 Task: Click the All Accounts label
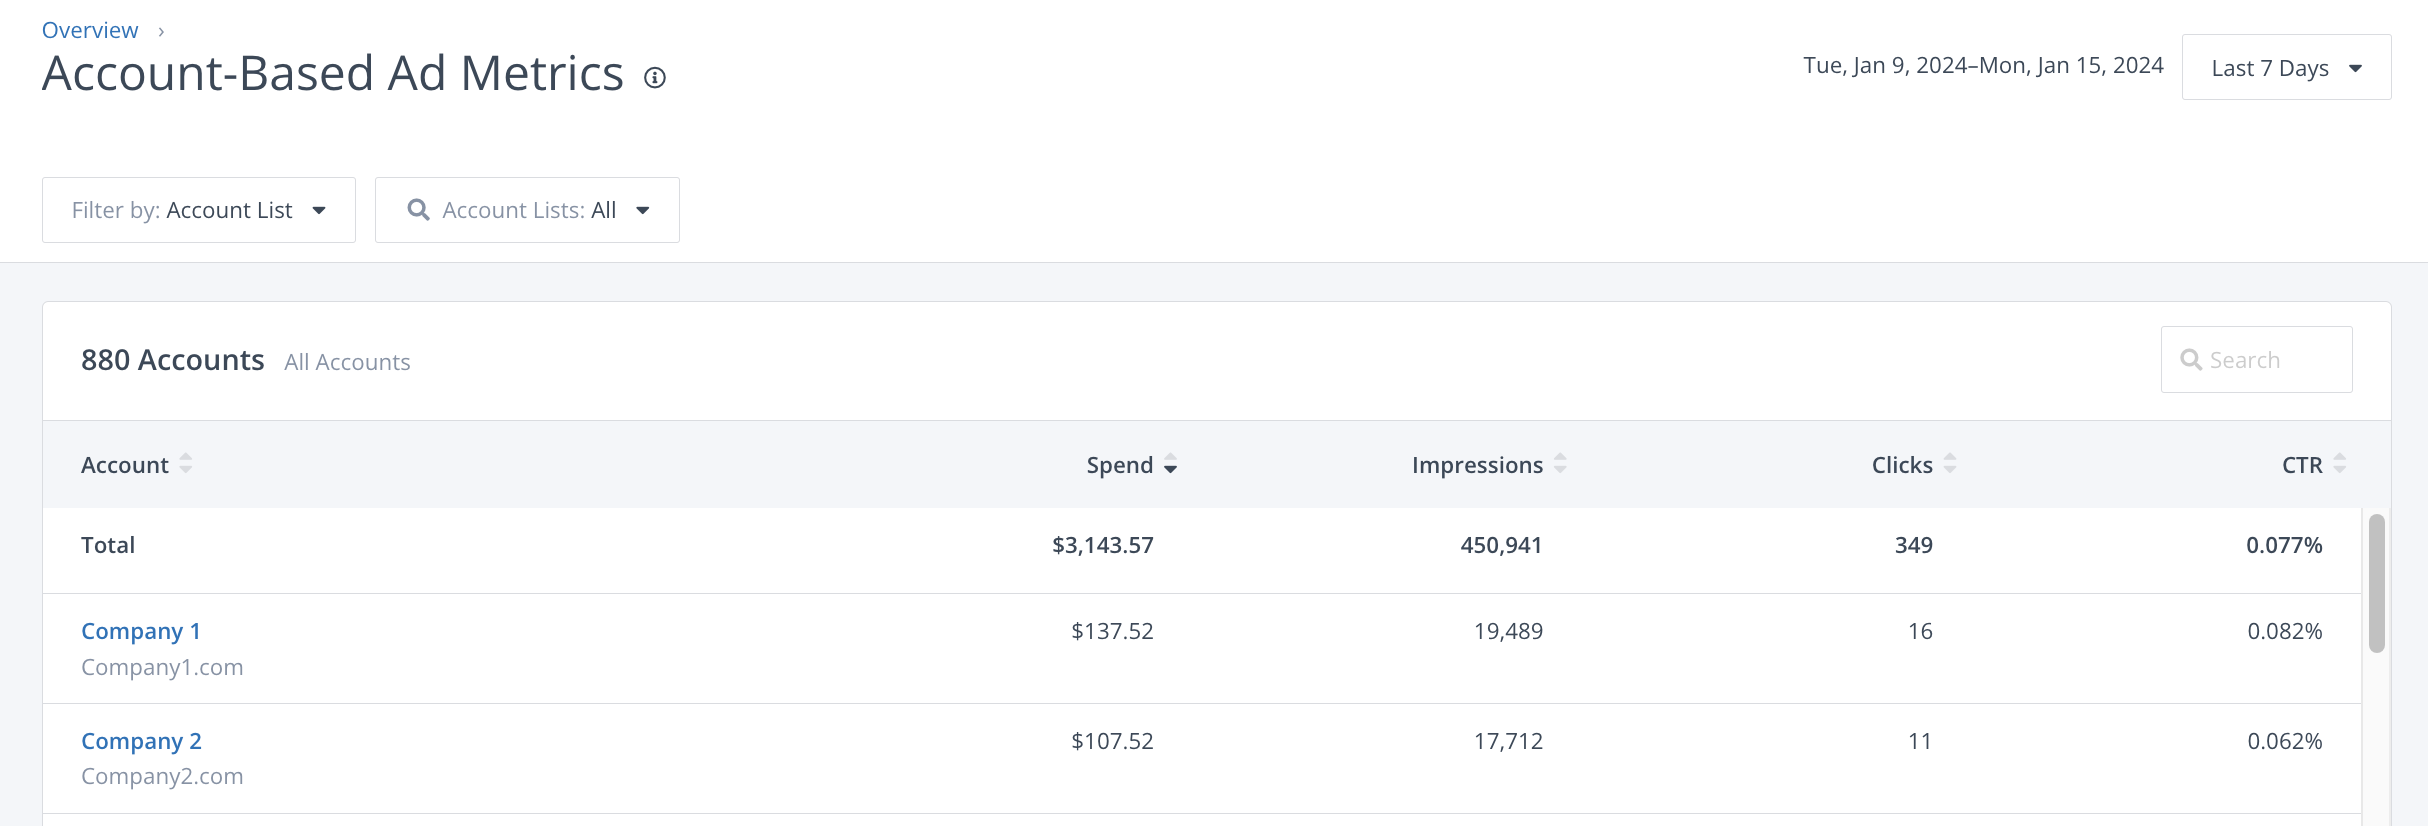(x=347, y=362)
